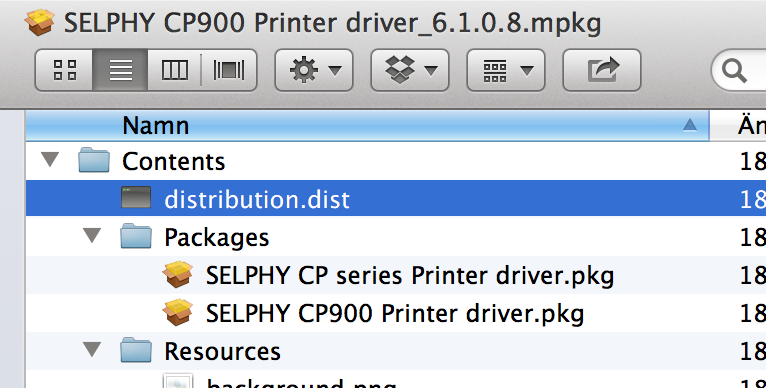Switch to column view
The height and width of the screenshot is (388, 766).
pos(174,70)
